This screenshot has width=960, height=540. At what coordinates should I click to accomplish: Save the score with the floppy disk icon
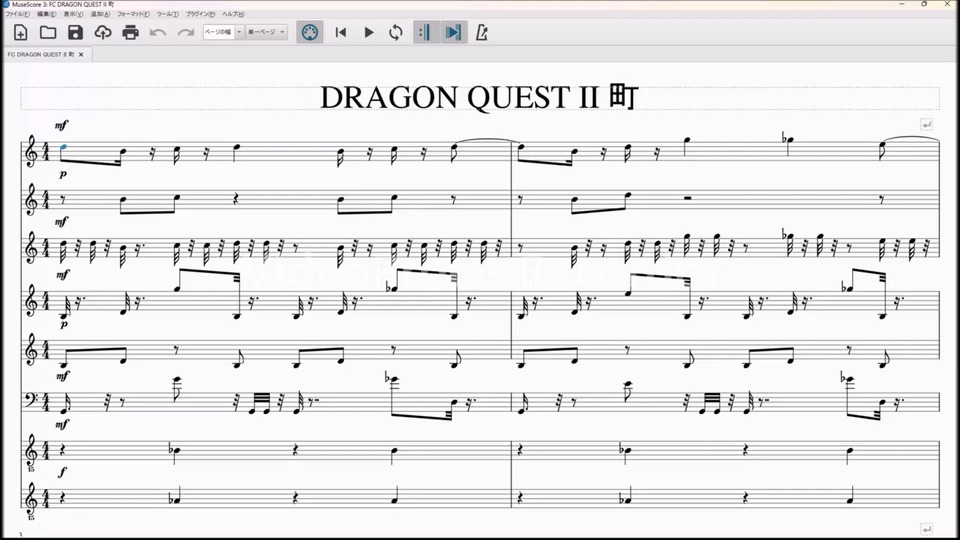75,32
